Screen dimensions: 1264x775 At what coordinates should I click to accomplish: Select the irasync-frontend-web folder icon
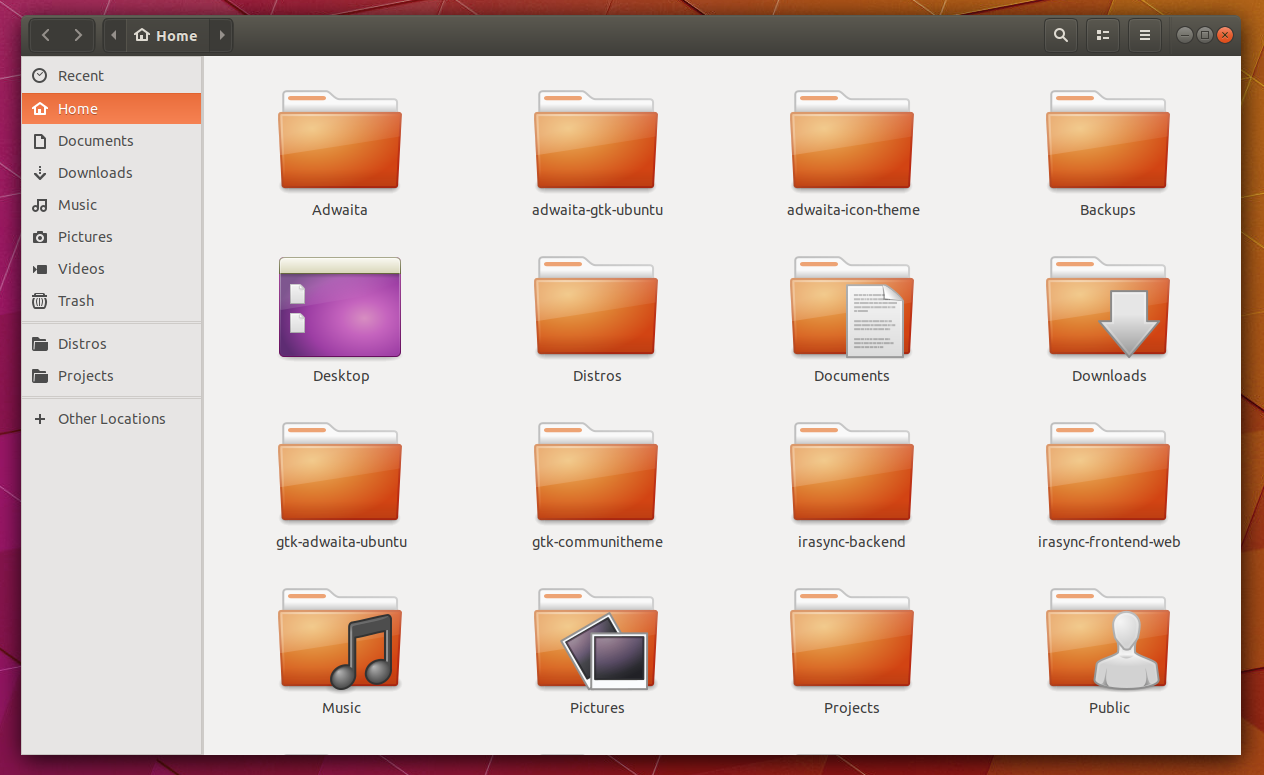click(1108, 472)
